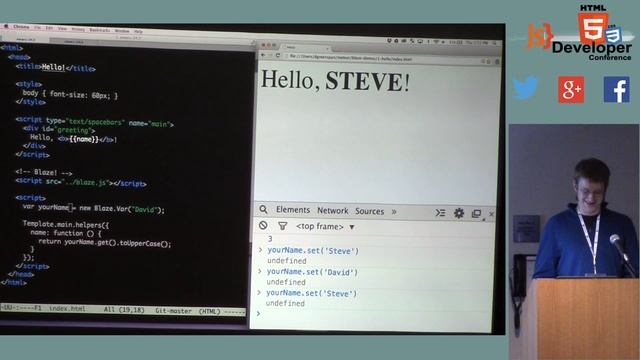Click Git-master in the editor mode line
640x360 pixels.
tap(173, 311)
